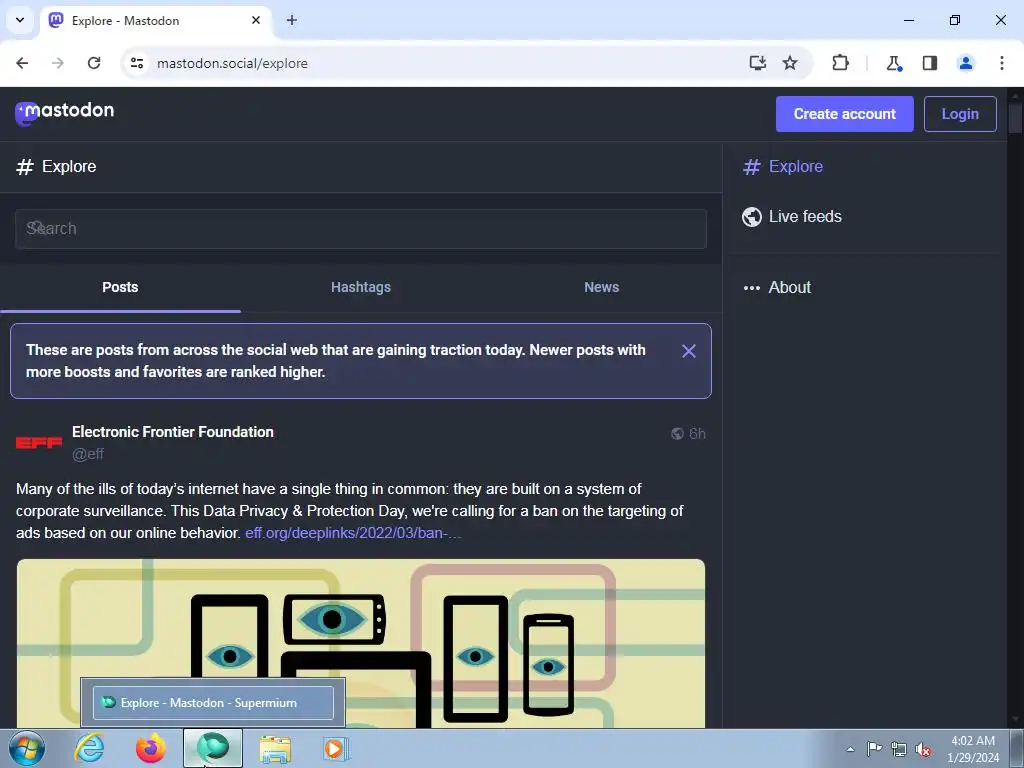The image size is (1024, 768).
Task: Reload the Mastodon page
Action: [94, 63]
